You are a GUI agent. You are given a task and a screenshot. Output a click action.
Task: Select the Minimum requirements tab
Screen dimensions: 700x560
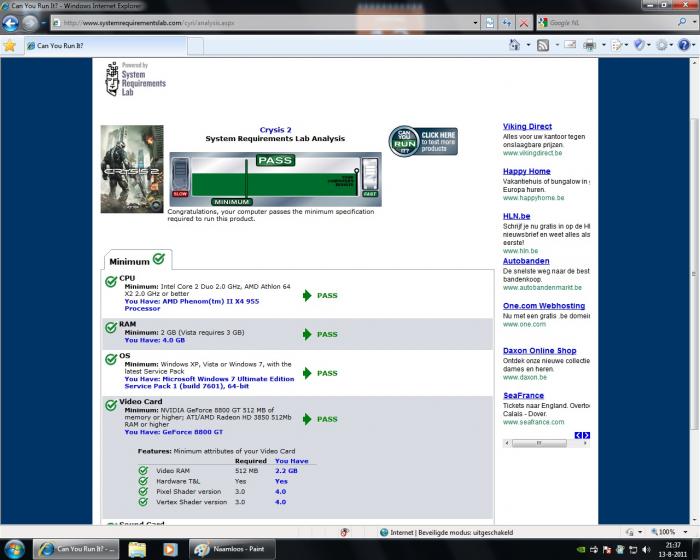pos(136,260)
